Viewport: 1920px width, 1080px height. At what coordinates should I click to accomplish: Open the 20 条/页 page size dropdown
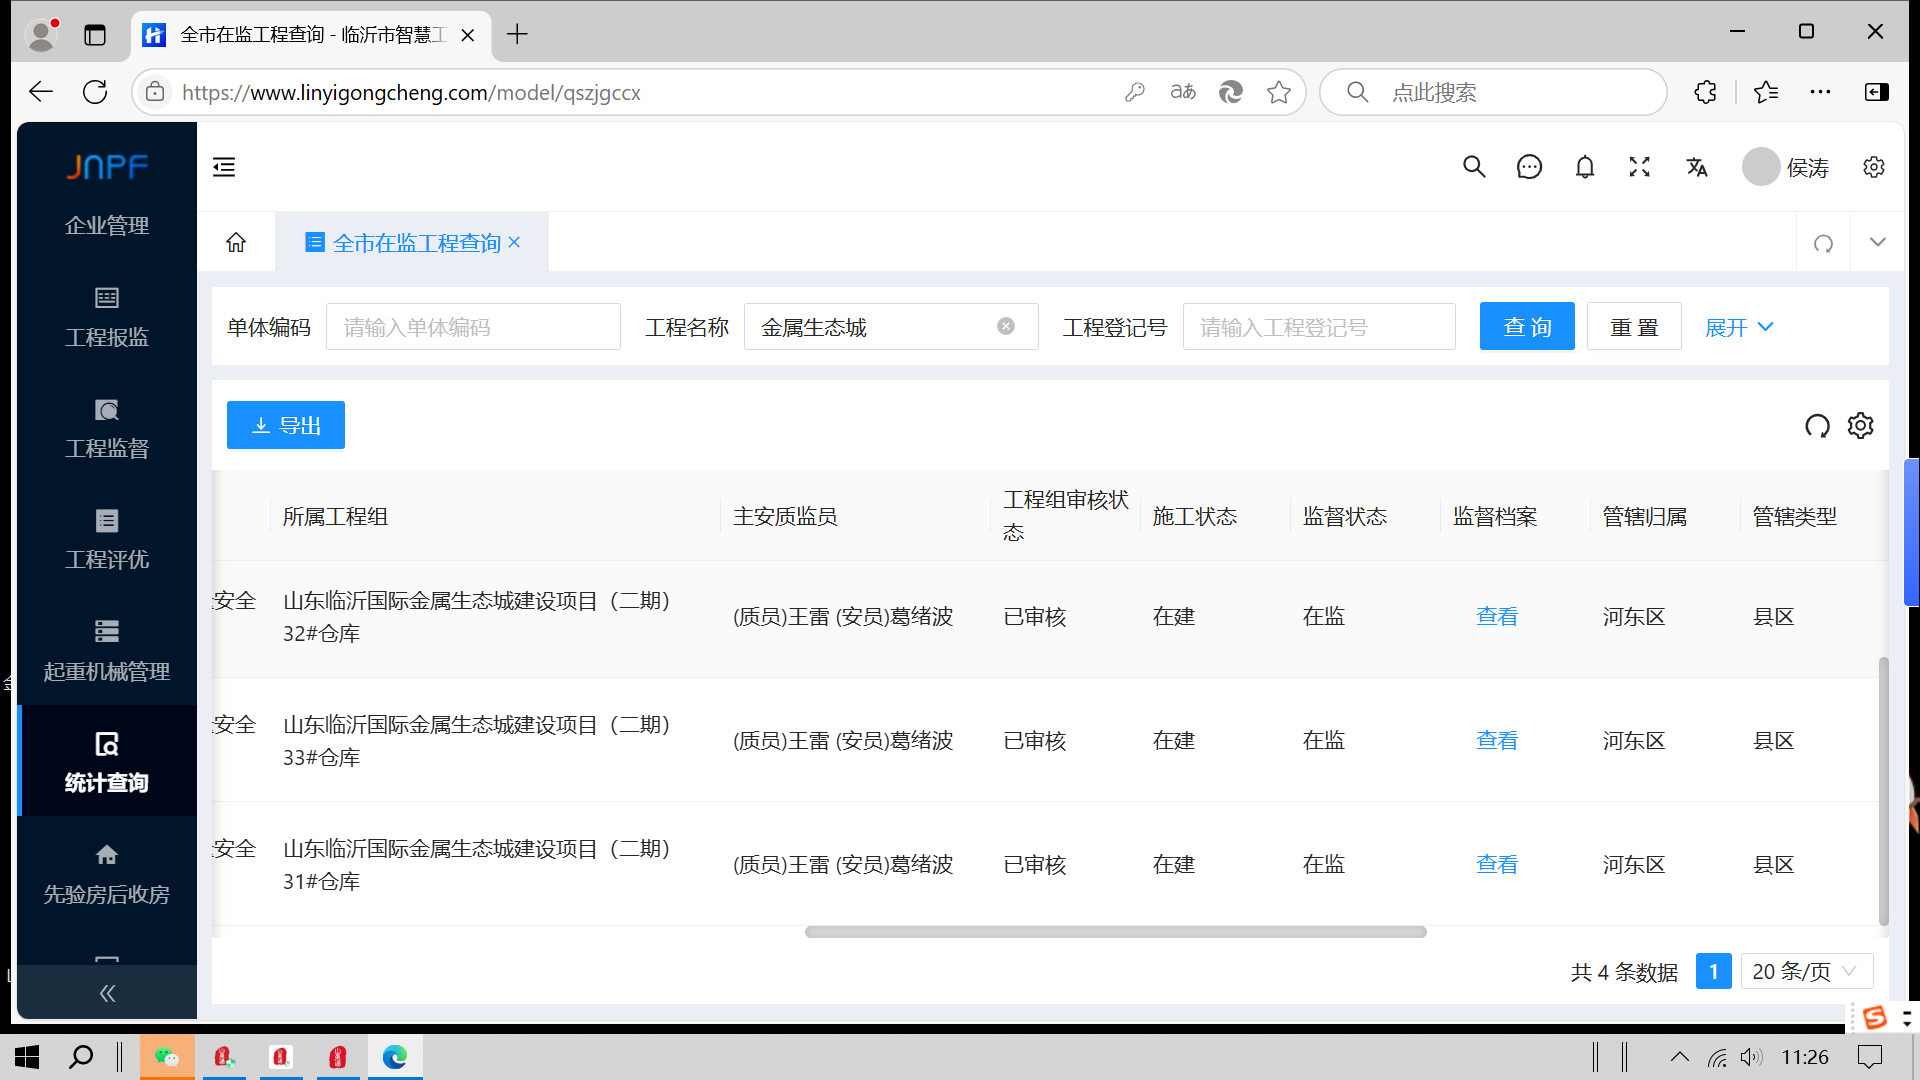pyautogui.click(x=1807, y=971)
